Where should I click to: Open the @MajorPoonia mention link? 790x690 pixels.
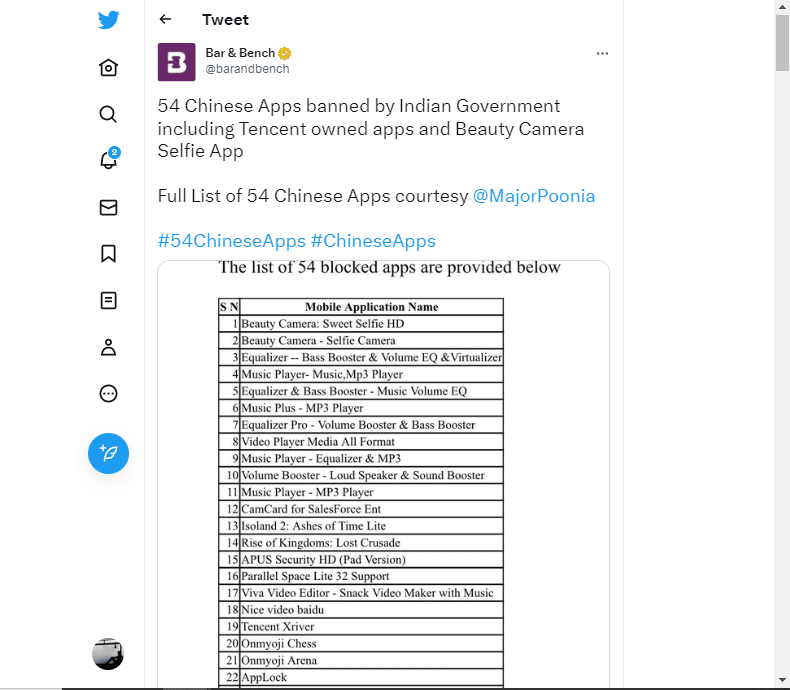pyautogui.click(x=534, y=196)
